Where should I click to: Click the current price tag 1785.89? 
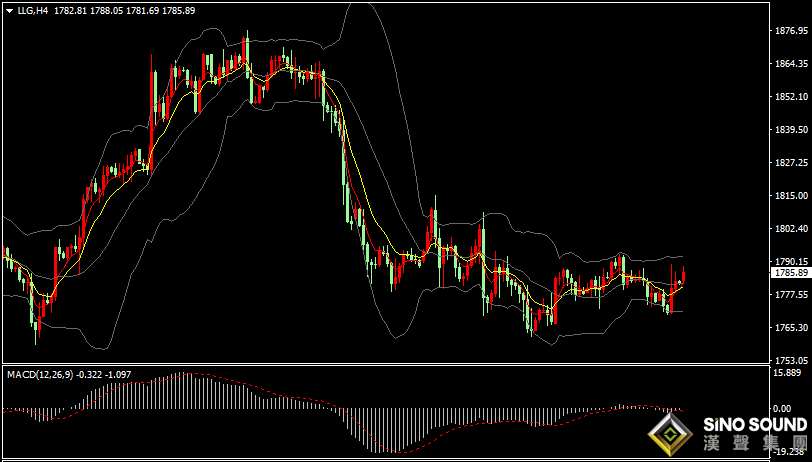point(790,272)
